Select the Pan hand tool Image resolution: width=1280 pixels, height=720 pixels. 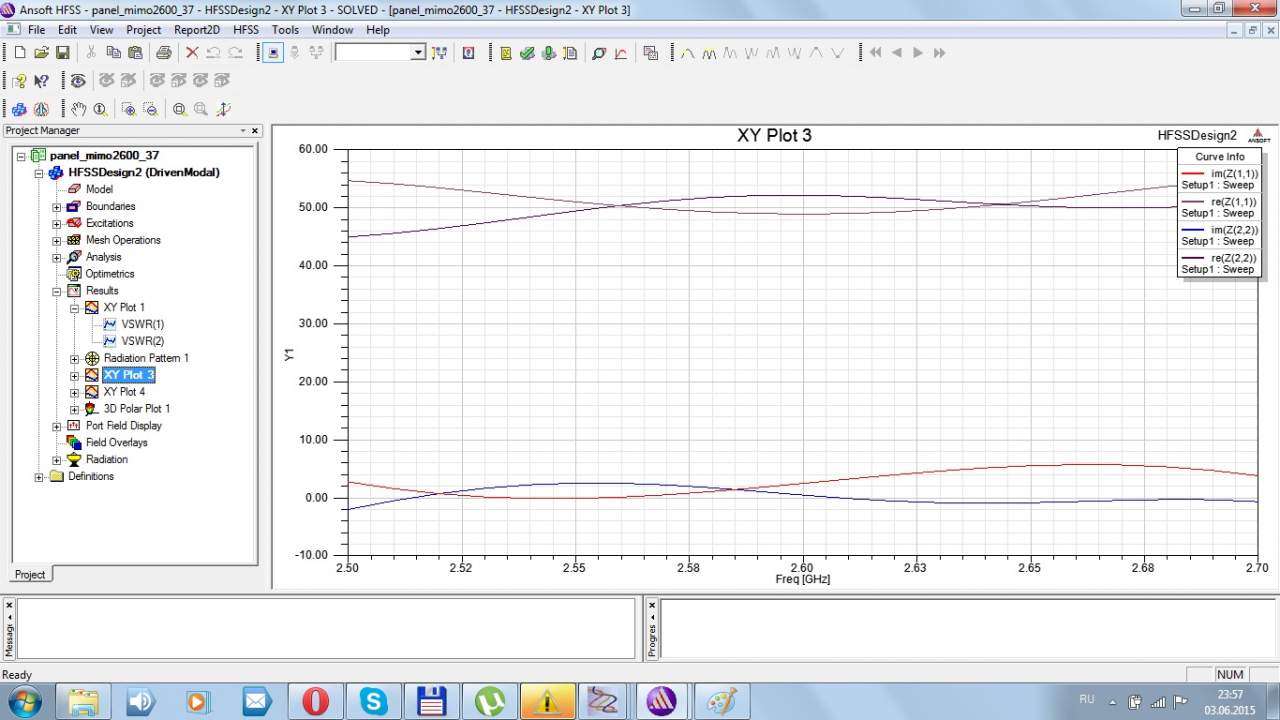pyautogui.click(x=79, y=109)
